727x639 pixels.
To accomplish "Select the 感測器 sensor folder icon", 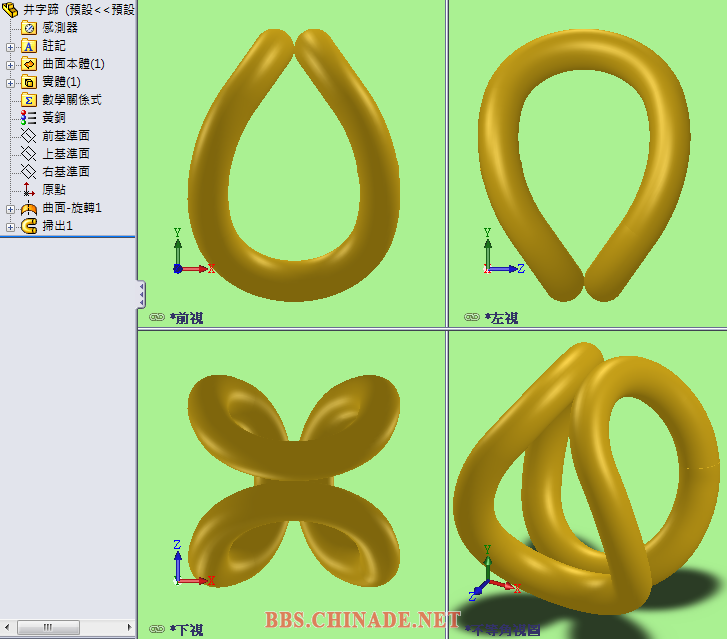I will coord(29,28).
